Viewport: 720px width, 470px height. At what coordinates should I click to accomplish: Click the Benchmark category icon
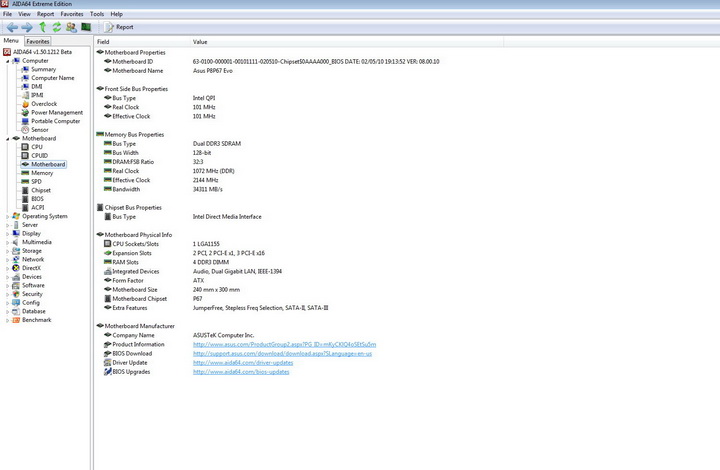(x=16, y=320)
